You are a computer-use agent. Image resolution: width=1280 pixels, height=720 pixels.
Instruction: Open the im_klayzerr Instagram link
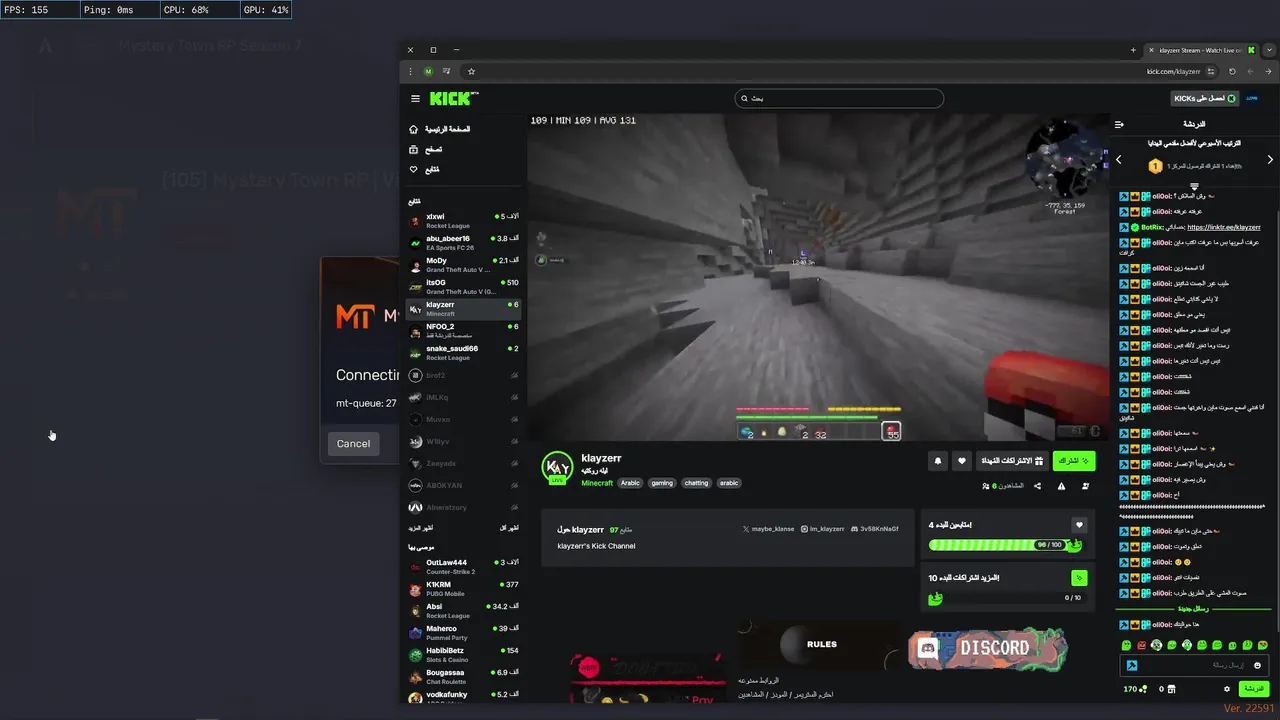823,529
